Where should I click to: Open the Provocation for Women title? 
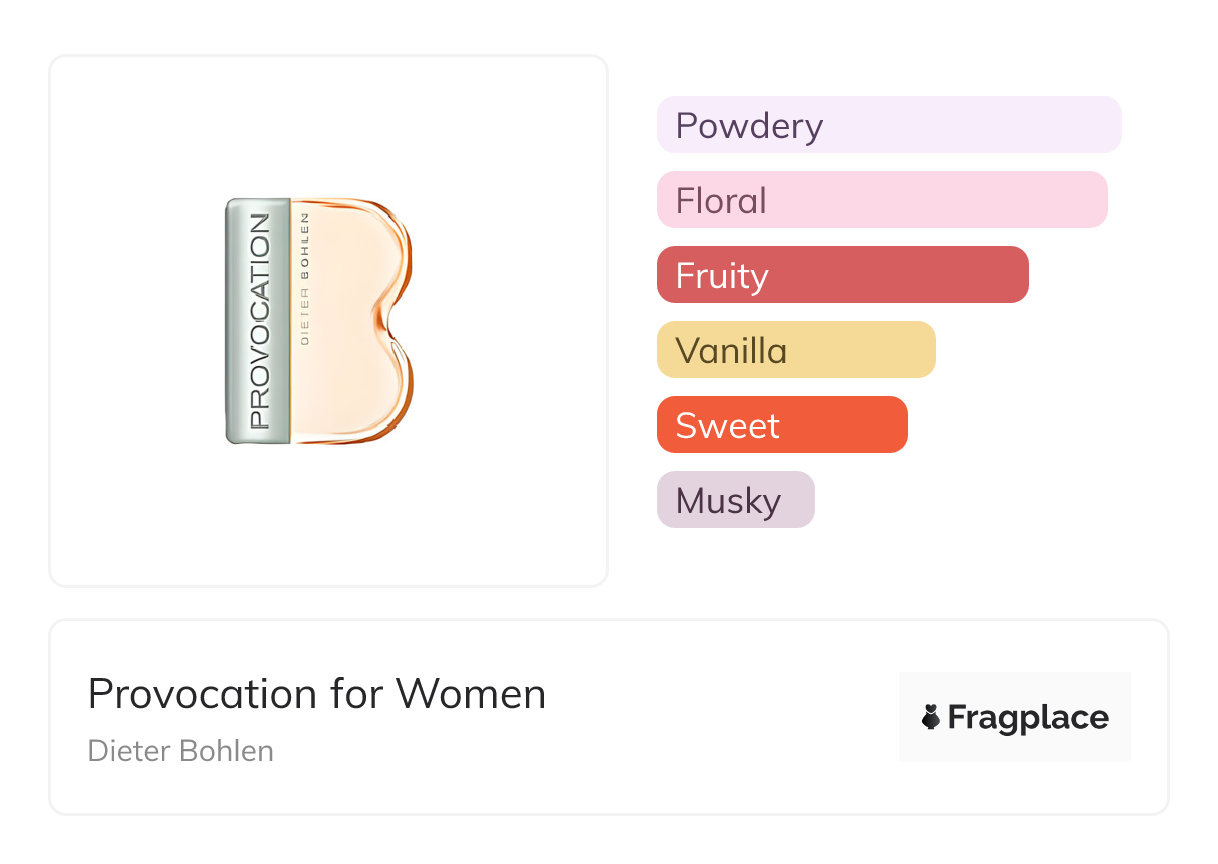(317, 693)
